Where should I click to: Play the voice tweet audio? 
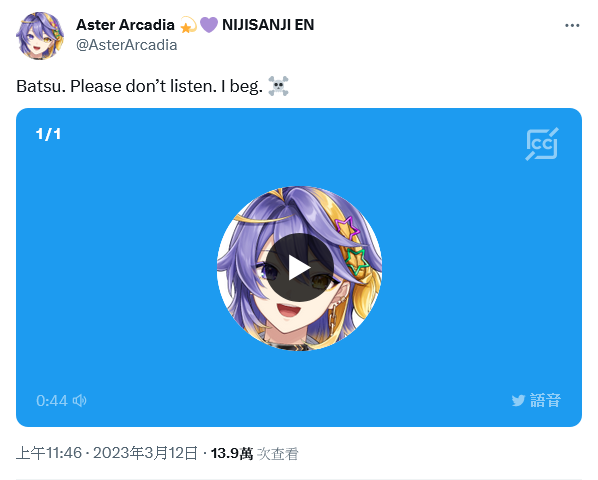click(299, 268)
